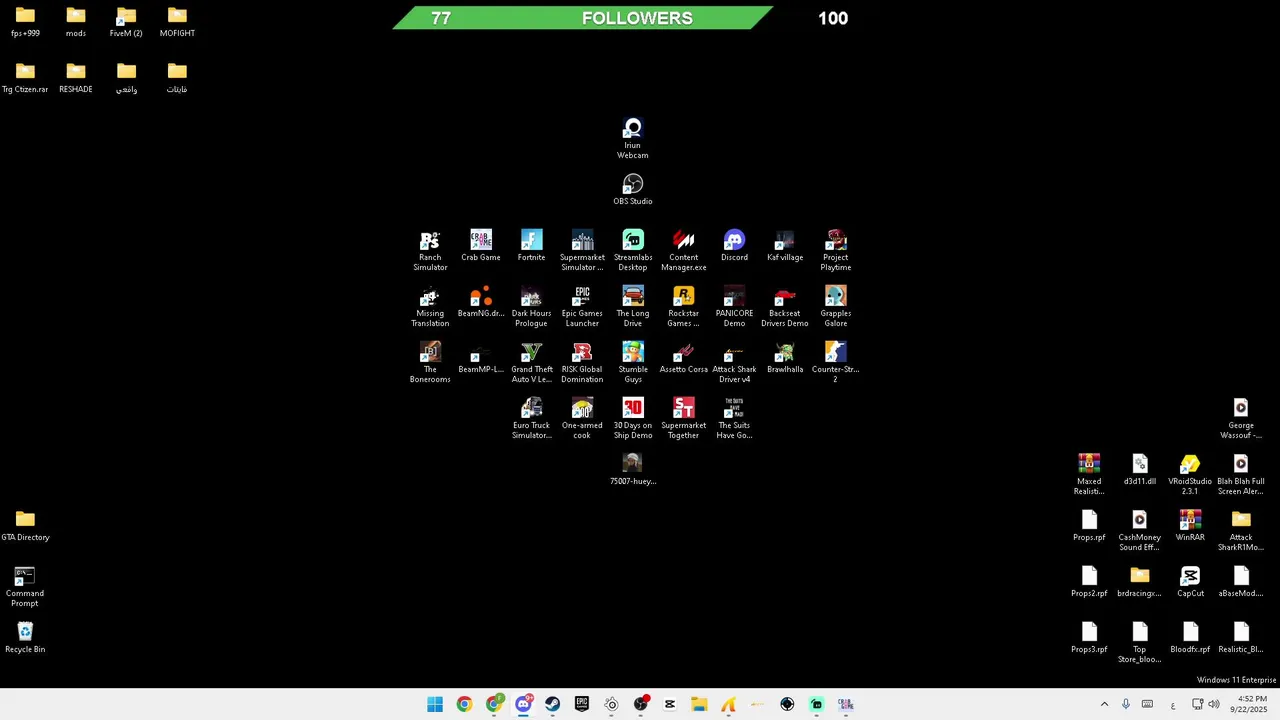Select The Suits Have Gone icon
Viewport: 1280px width, 720px height.
734,418
